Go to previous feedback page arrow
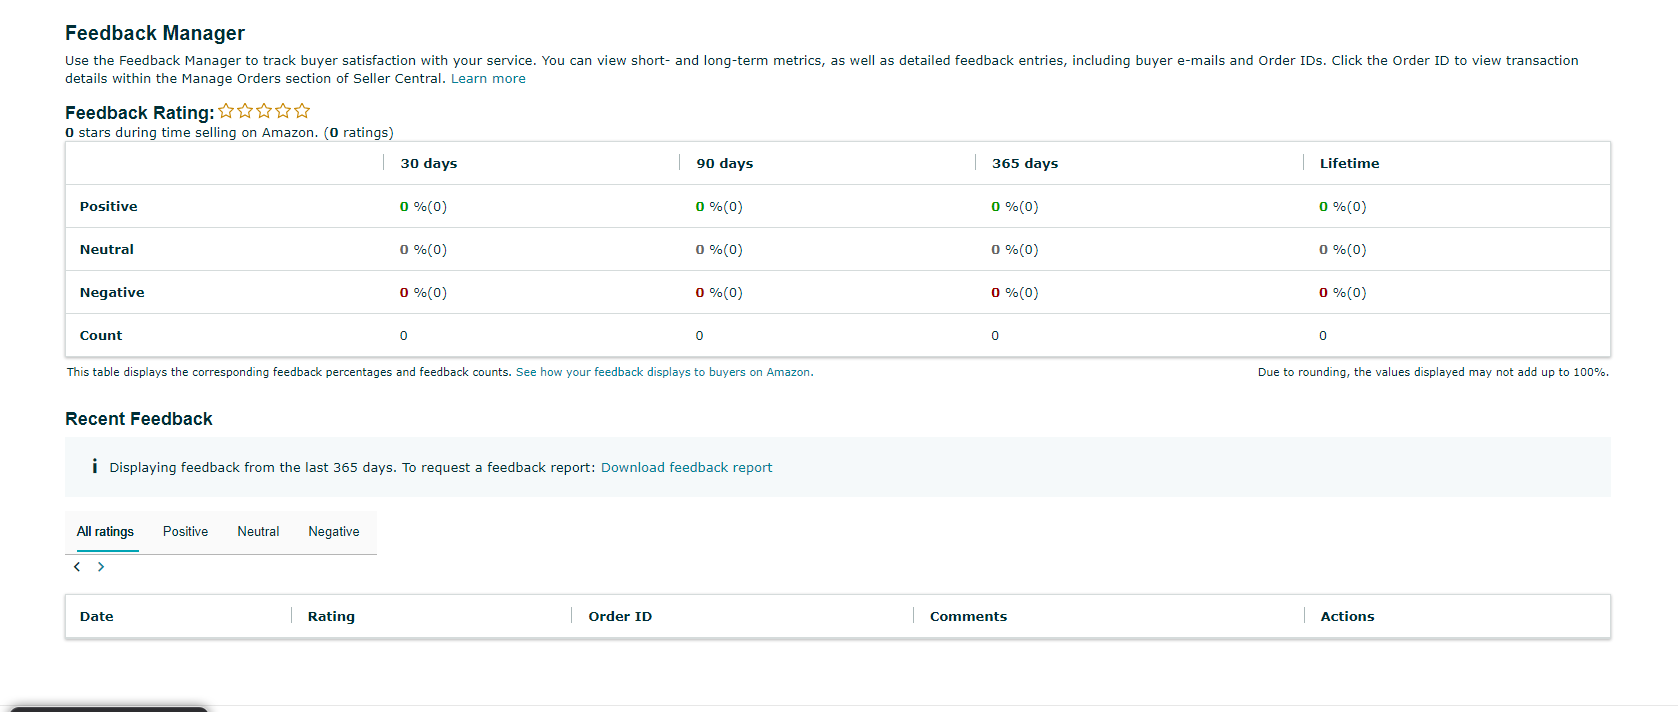 click(77, 567)
